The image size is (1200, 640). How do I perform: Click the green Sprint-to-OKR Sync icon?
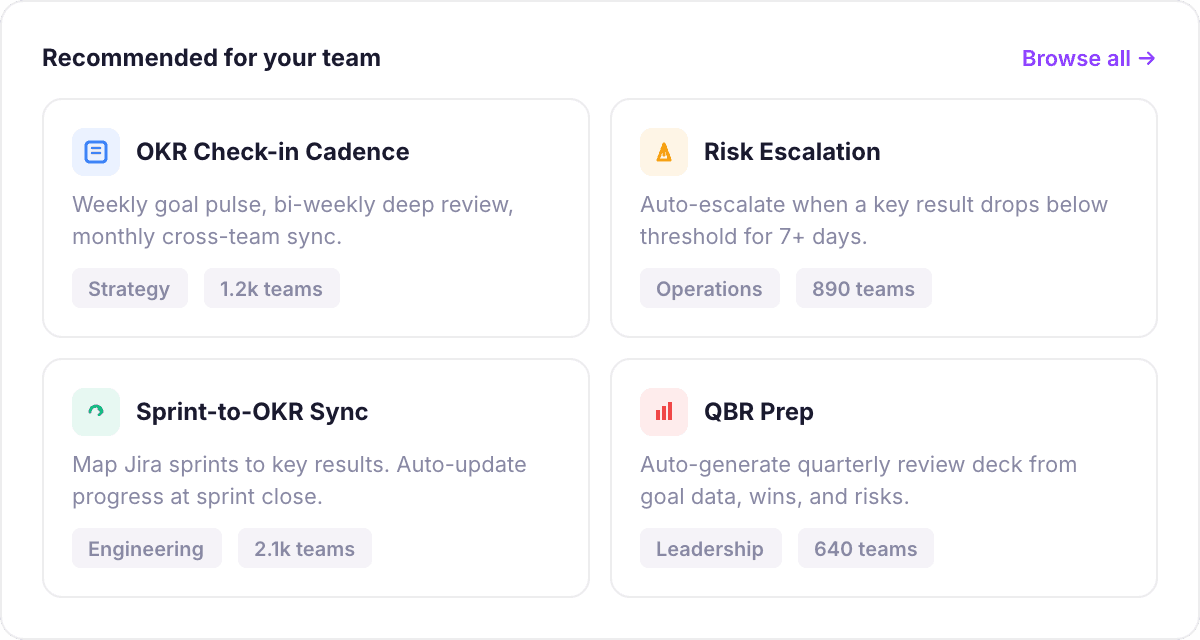click(x=96, y=412)
